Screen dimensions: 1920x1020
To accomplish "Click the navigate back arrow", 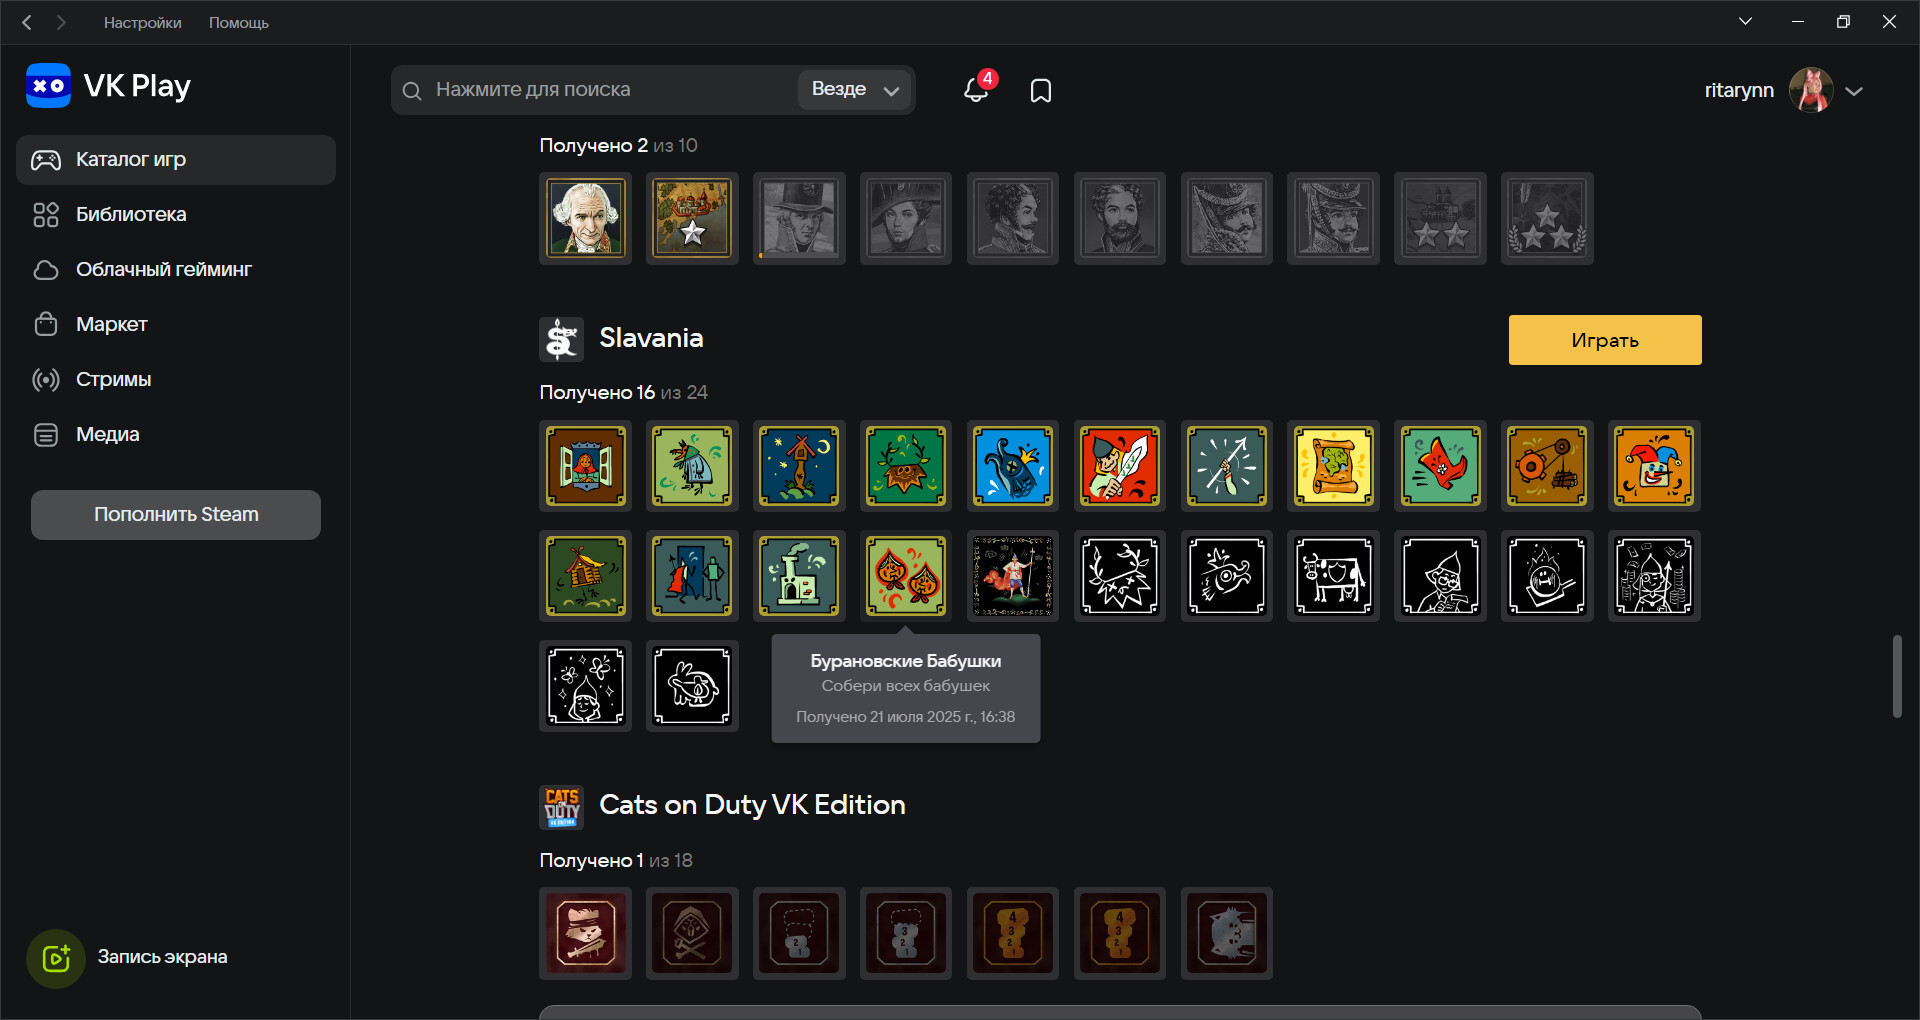I will [28, 22].
